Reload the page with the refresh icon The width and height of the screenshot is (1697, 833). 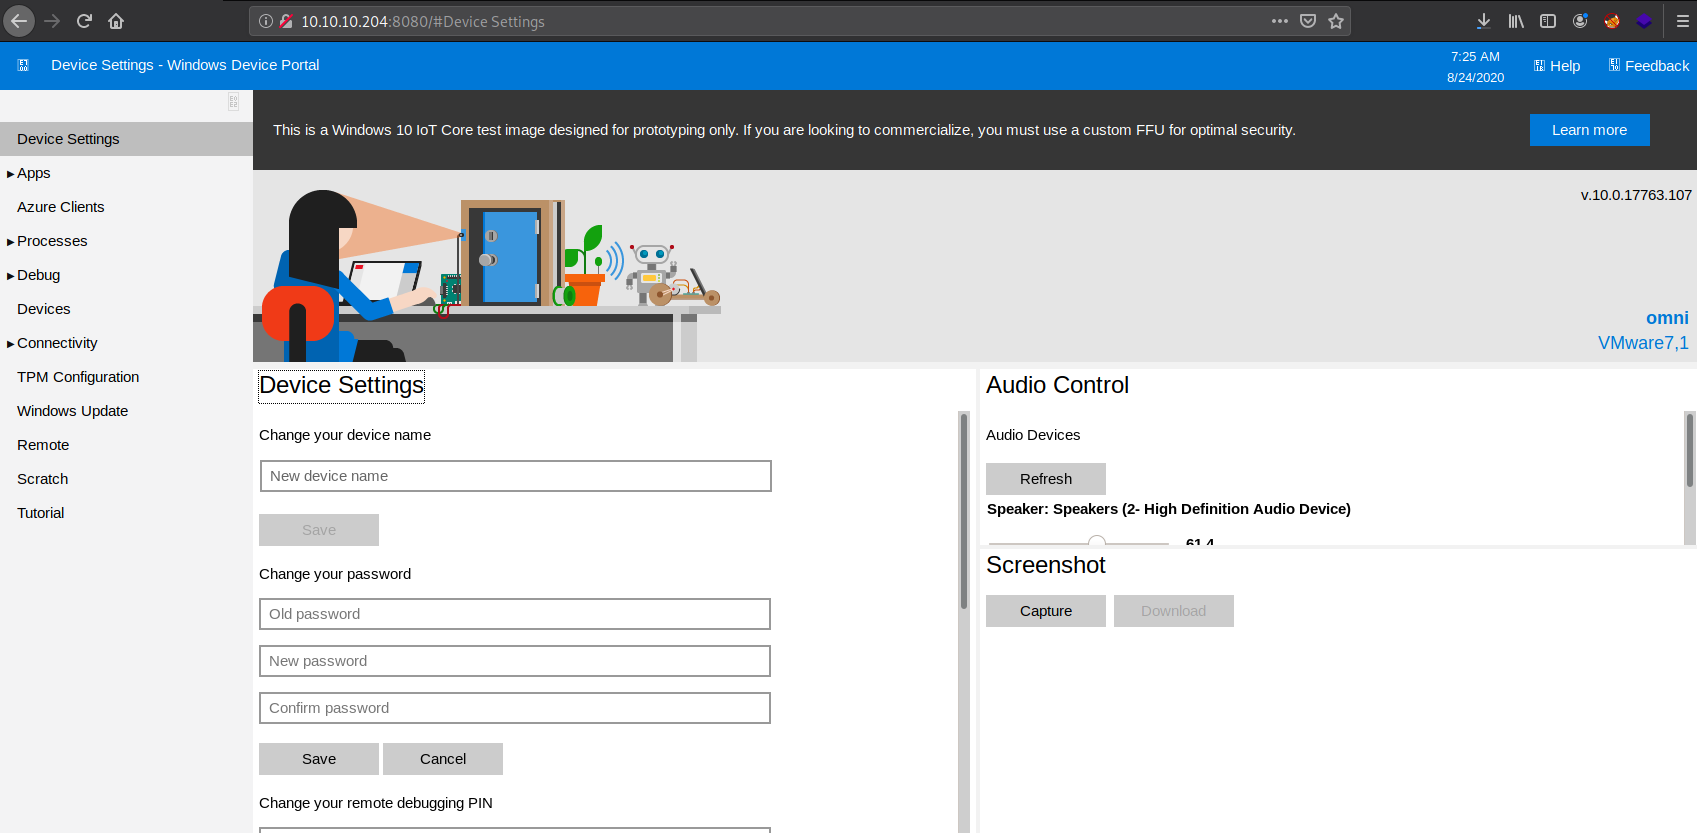coord(85,21)
